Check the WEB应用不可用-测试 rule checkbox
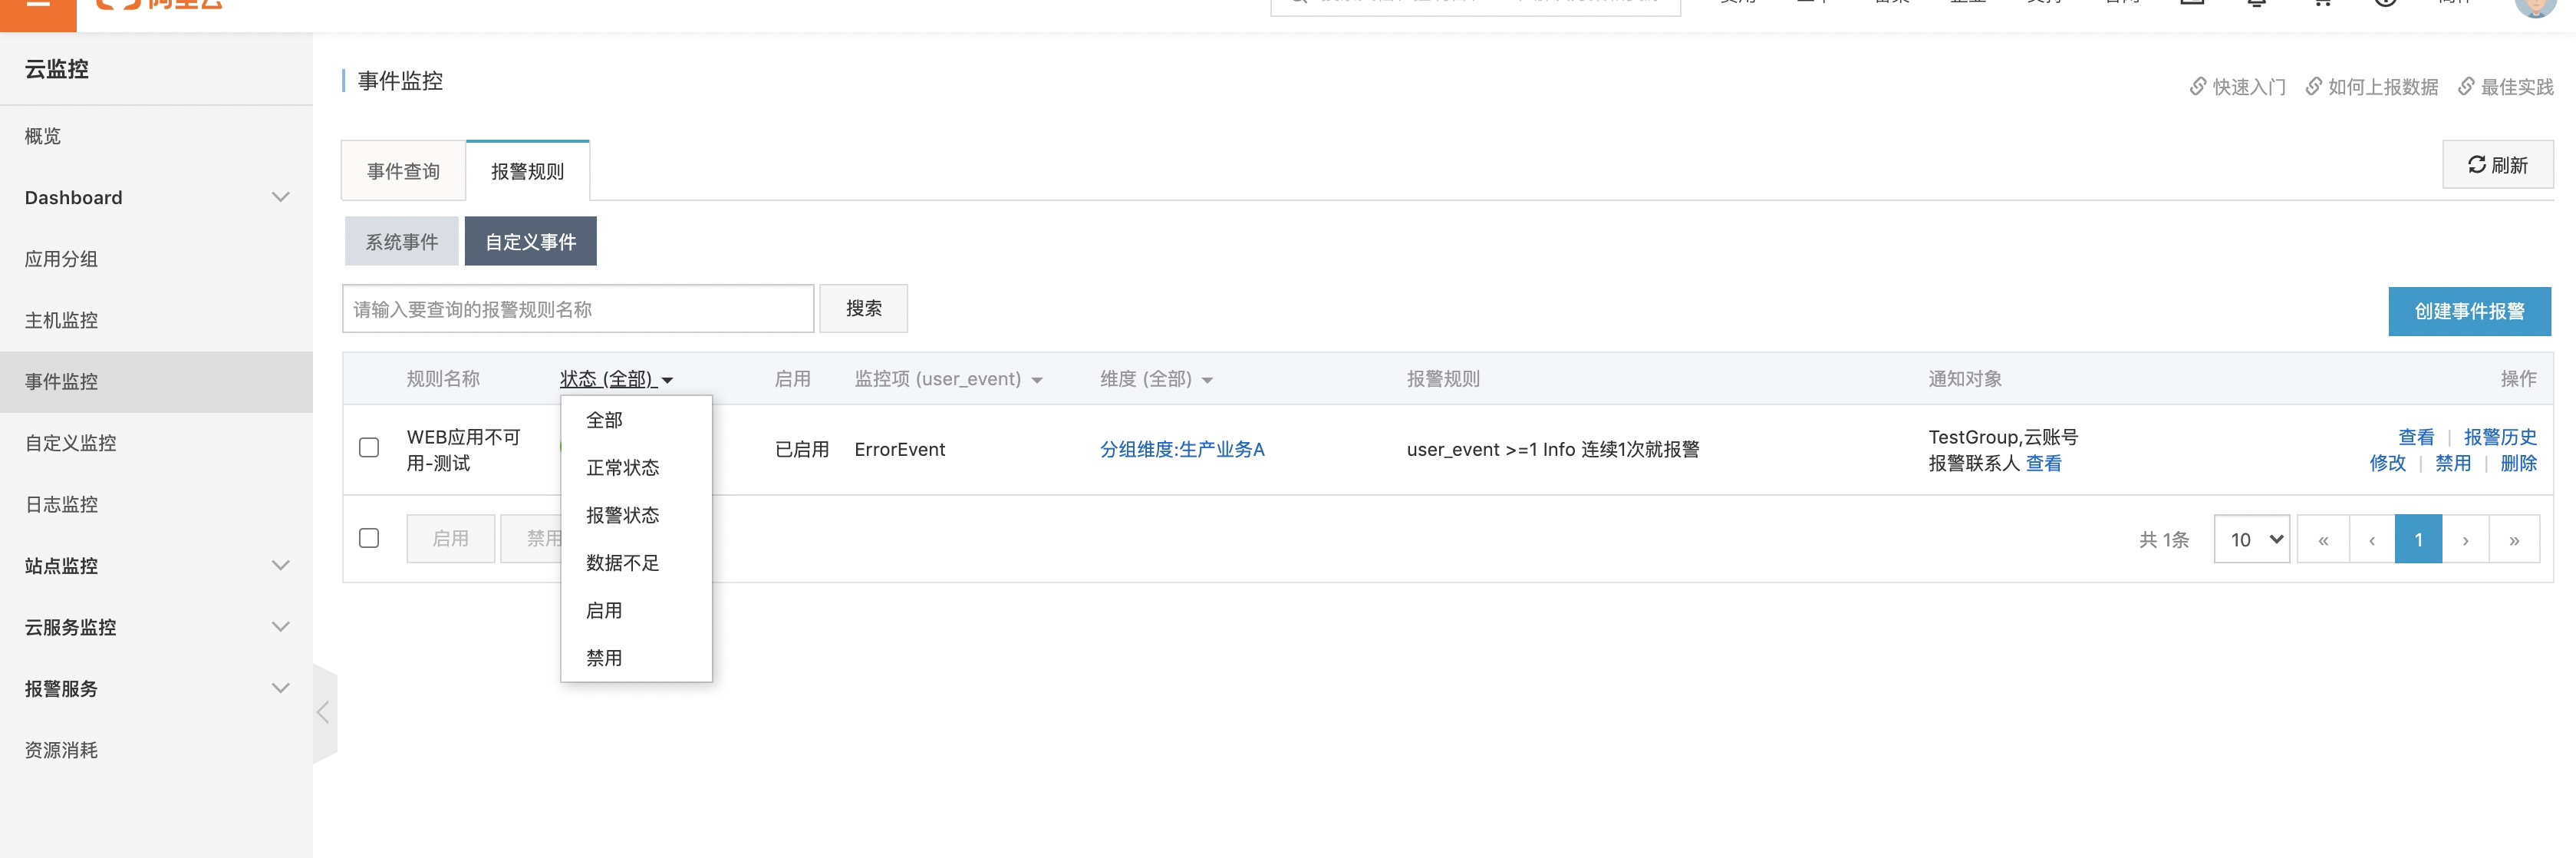Viewport: 2576px width, 858px height. point(369,448)
